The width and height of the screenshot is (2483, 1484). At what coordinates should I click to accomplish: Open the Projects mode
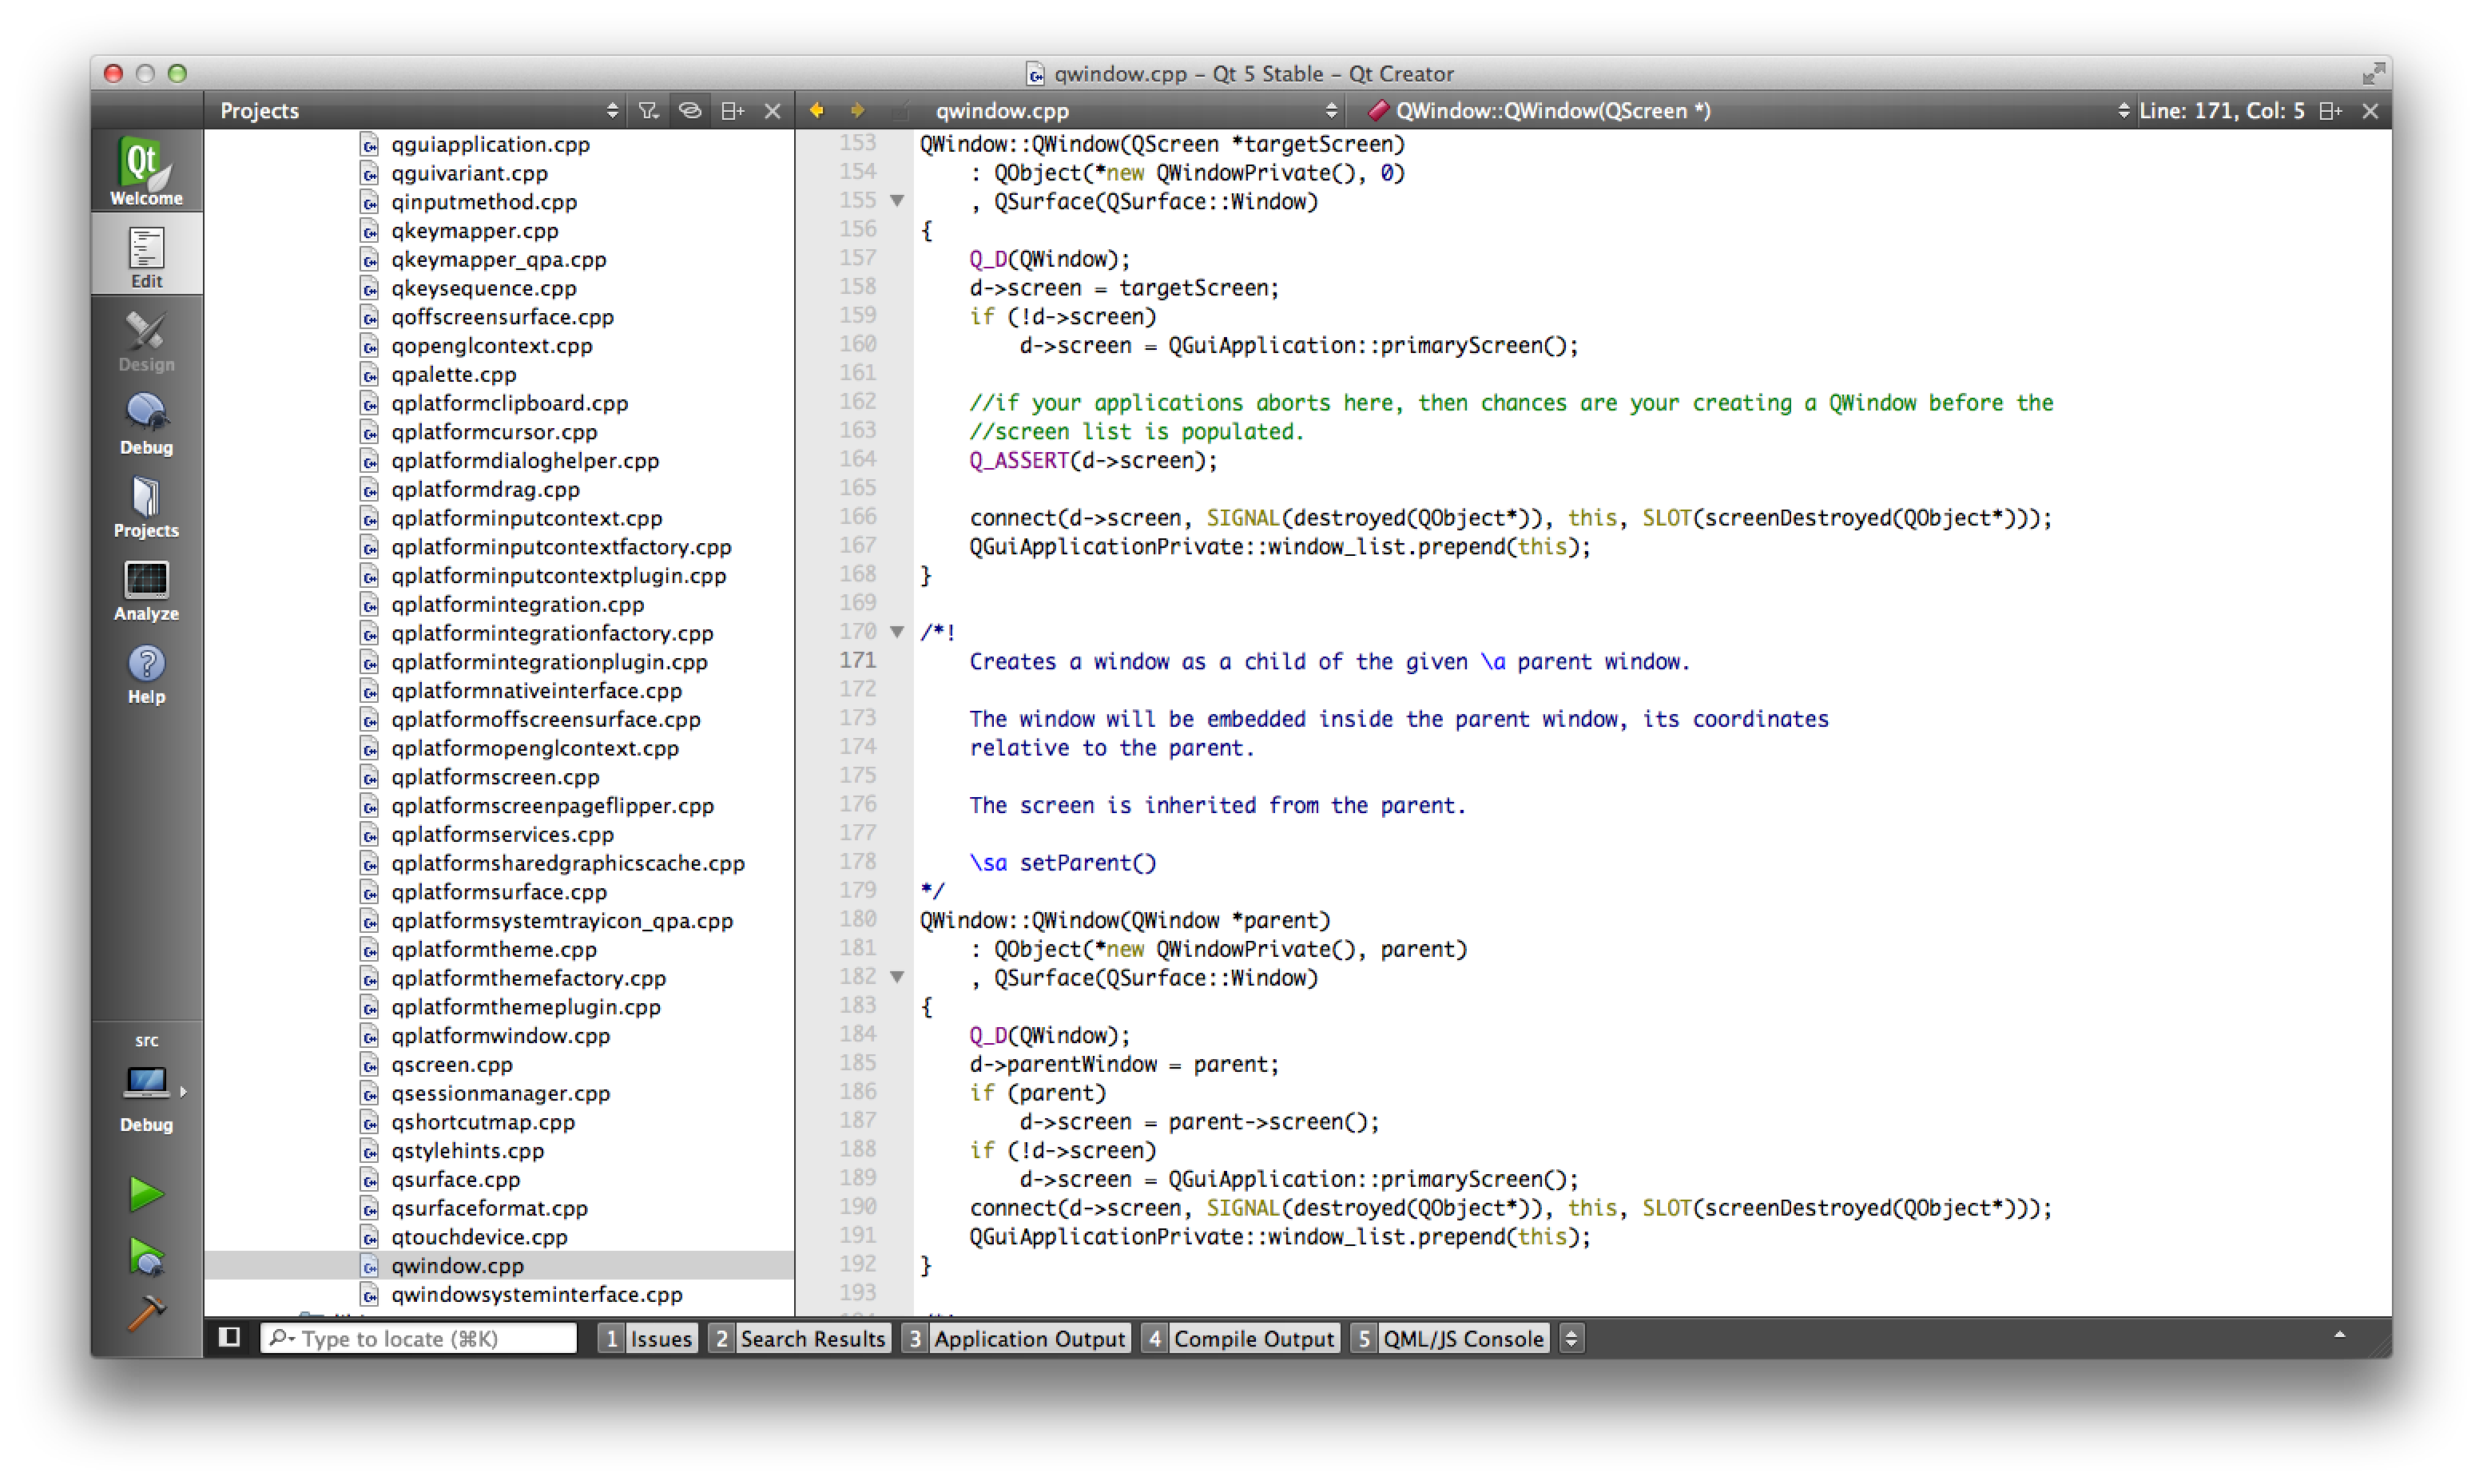(146, 506)
